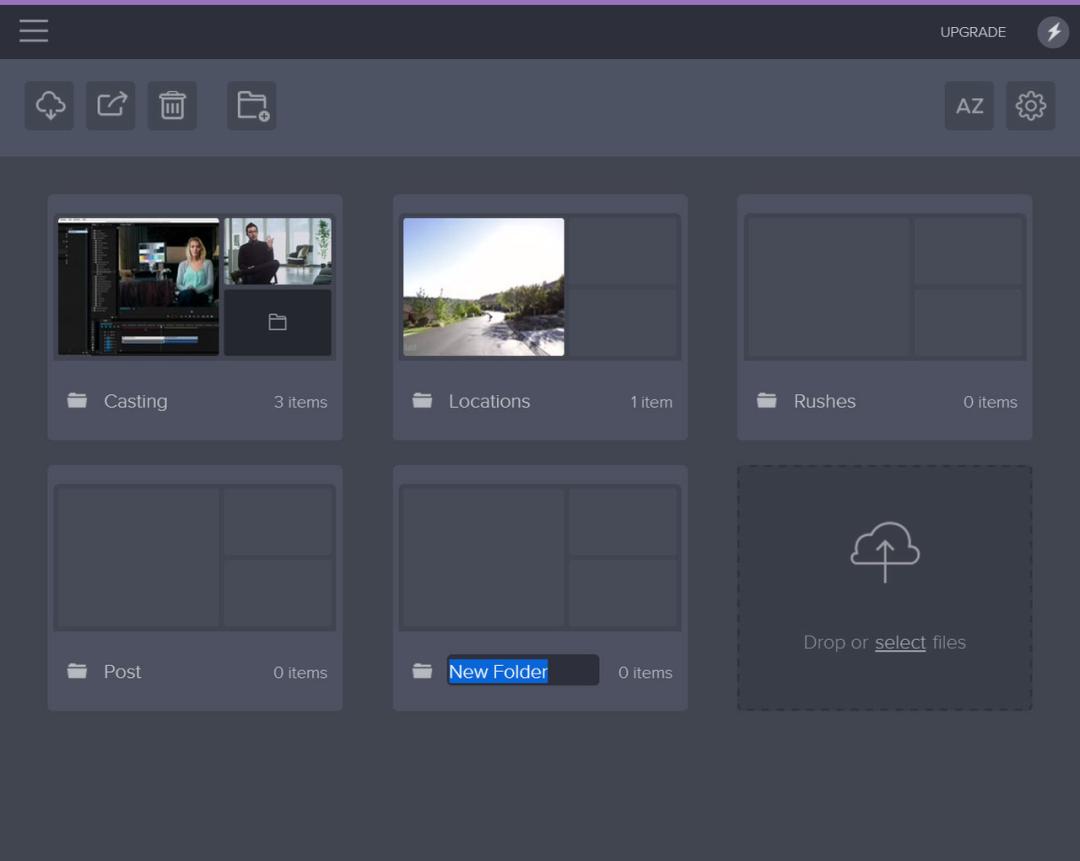Viewport: 1080px width, 861px height.
Task: Click the trash delete icon
Action: point(172,105)
